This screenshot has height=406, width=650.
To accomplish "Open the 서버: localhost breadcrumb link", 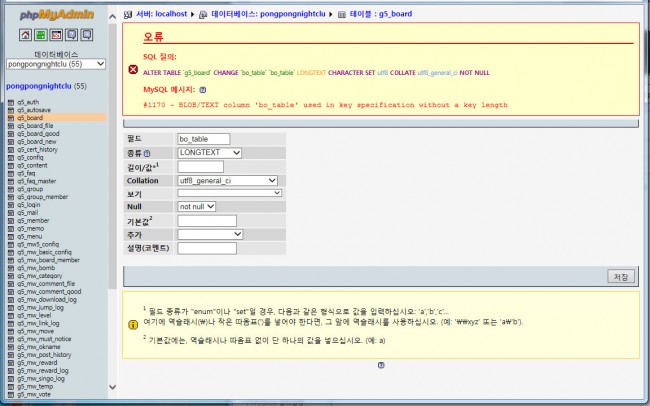I will (x=162, y=14).
